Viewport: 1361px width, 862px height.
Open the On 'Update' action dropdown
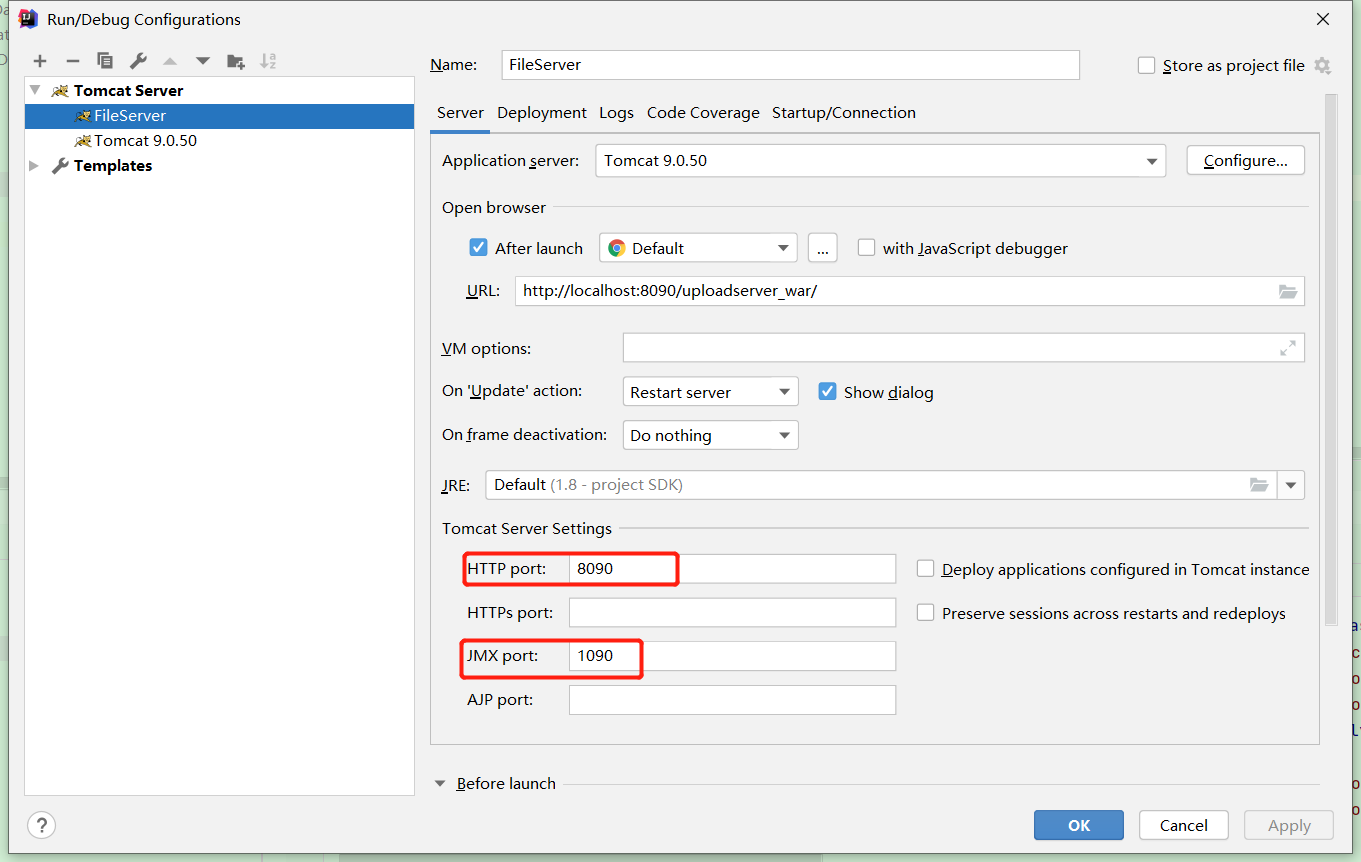710,392
